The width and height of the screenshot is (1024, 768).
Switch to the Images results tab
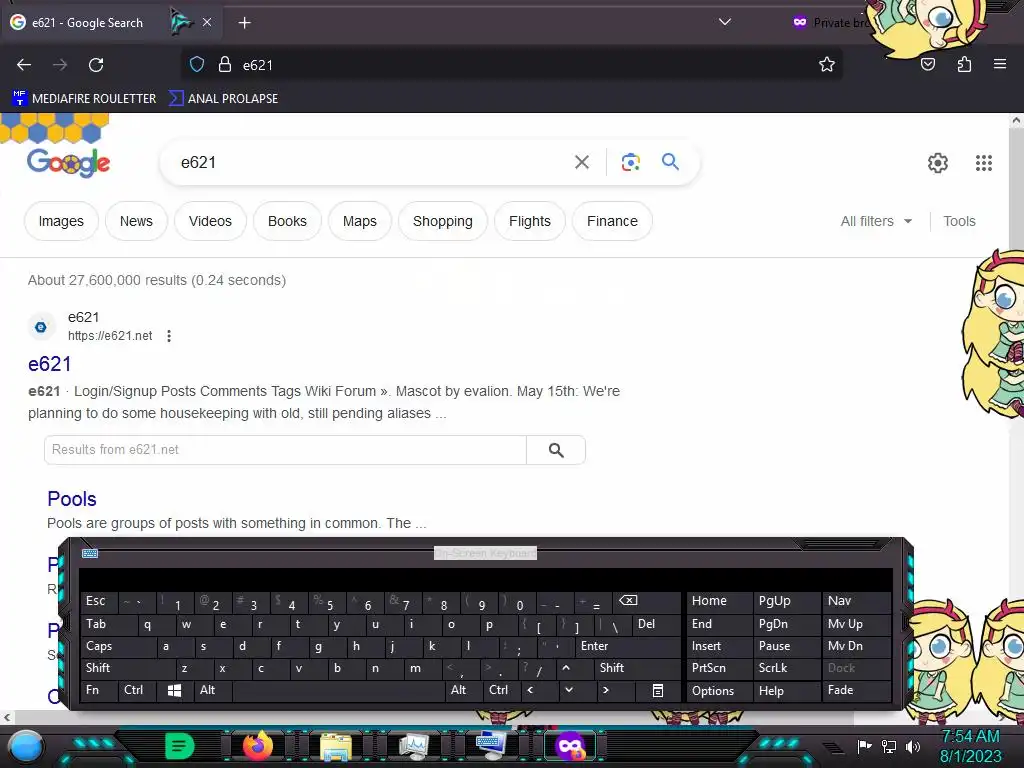click(x=61, y=221)
